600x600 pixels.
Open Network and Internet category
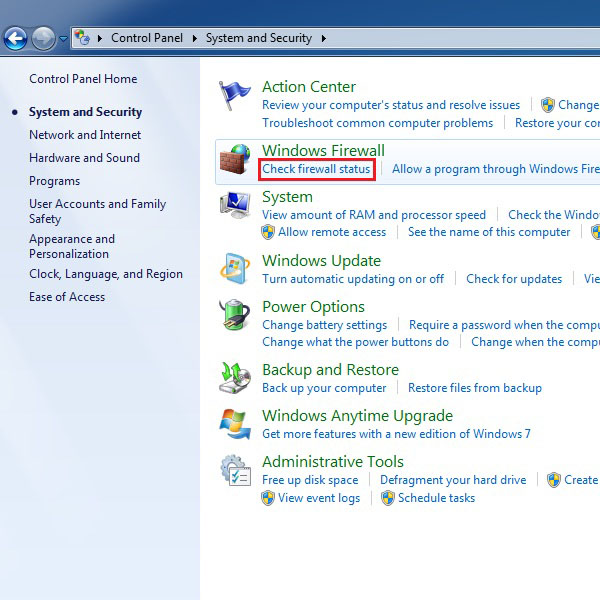(x=85, y=135)
